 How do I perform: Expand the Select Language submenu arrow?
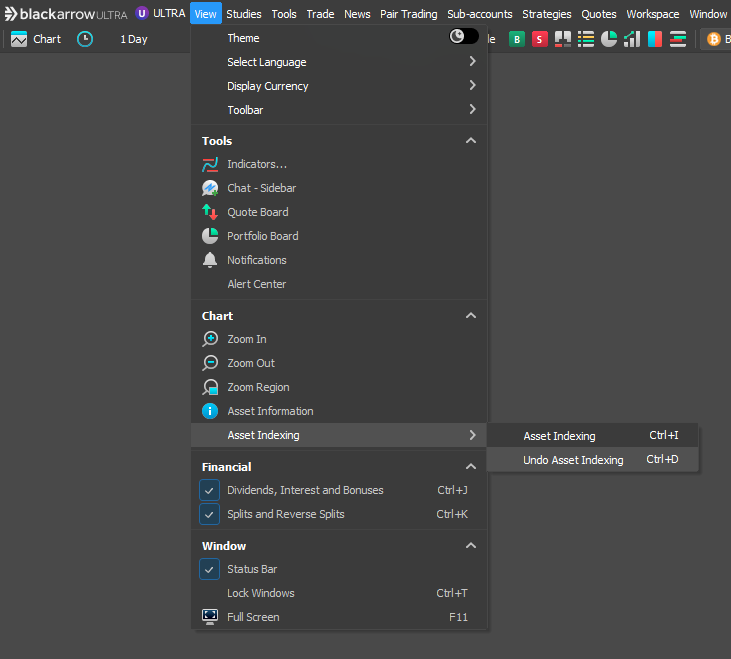472,62
